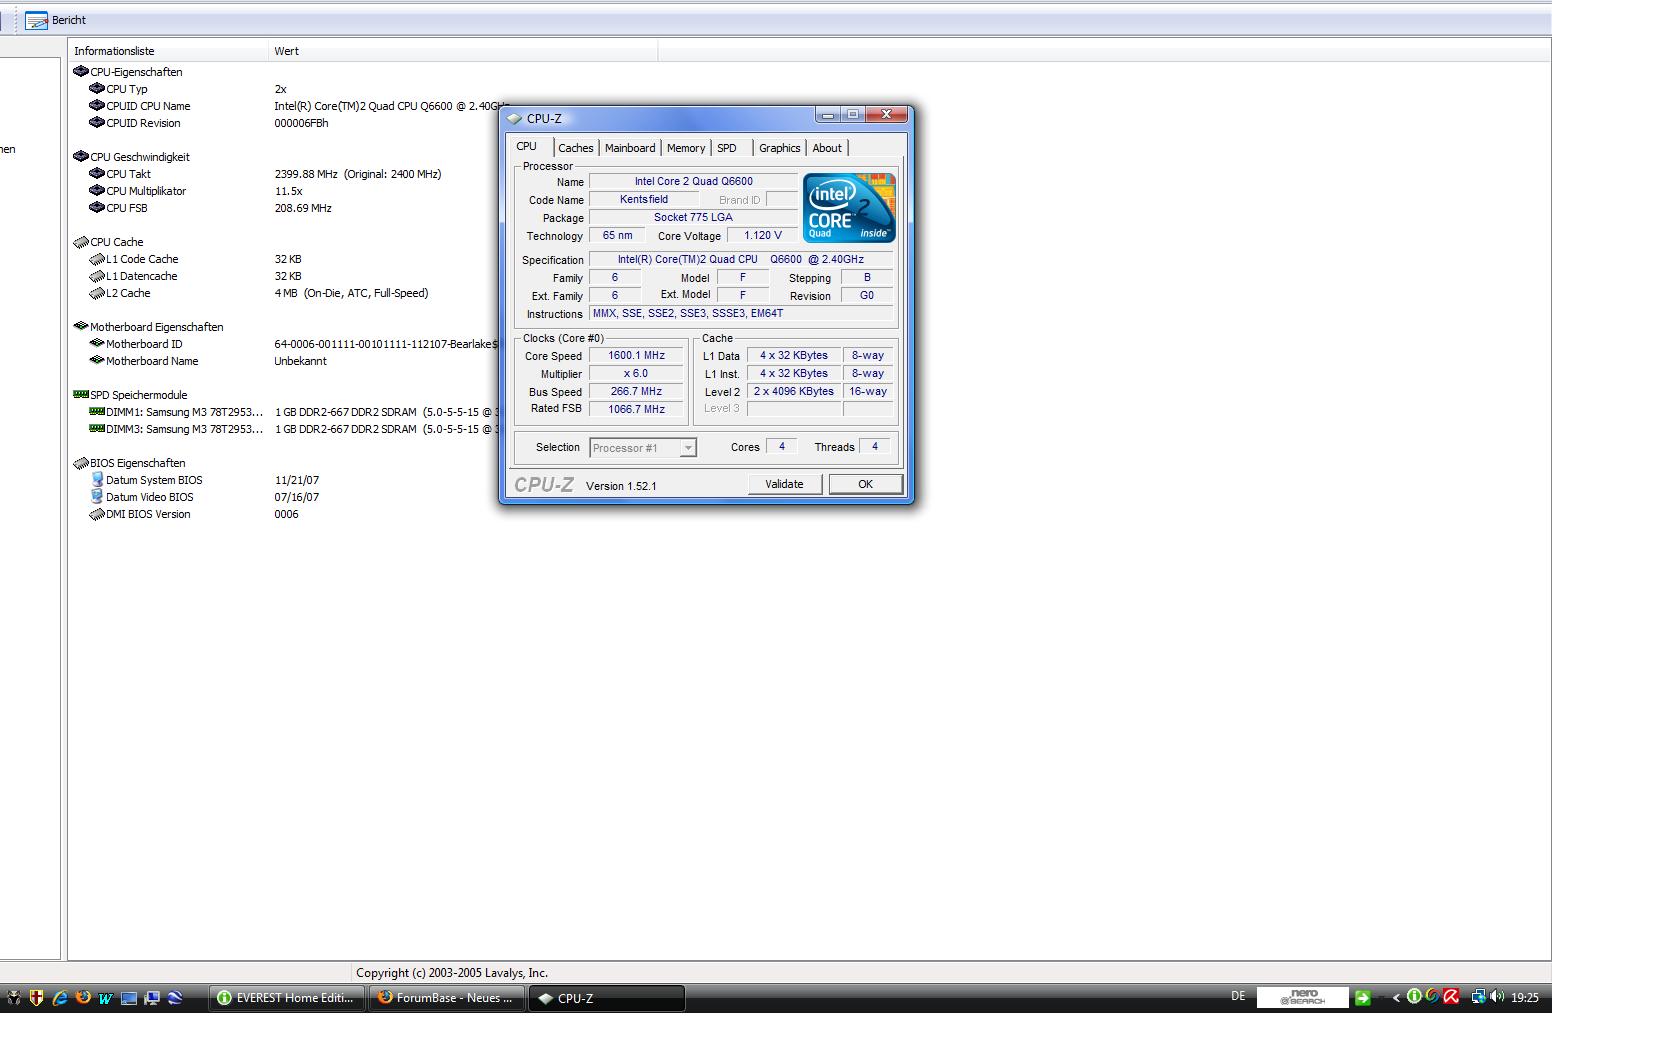The width and height of the screenshot is (1680, 1050).
Task: Click the colorful swirl tray icon
Action: [x=1432, y=996]
